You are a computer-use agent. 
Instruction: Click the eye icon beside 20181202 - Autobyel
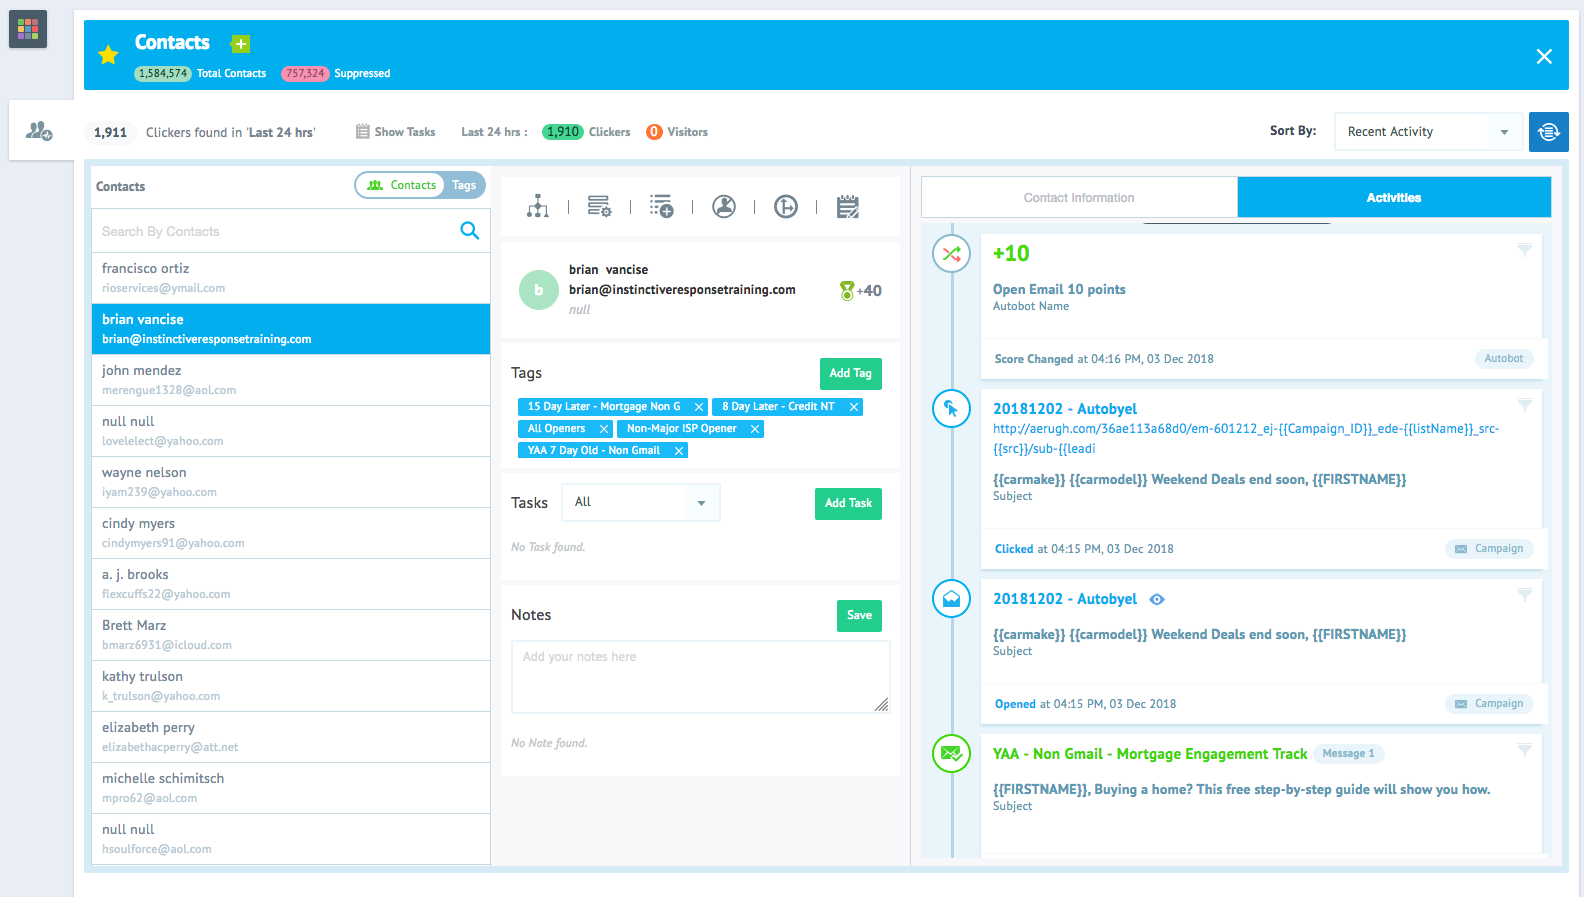pos(1157,599)
